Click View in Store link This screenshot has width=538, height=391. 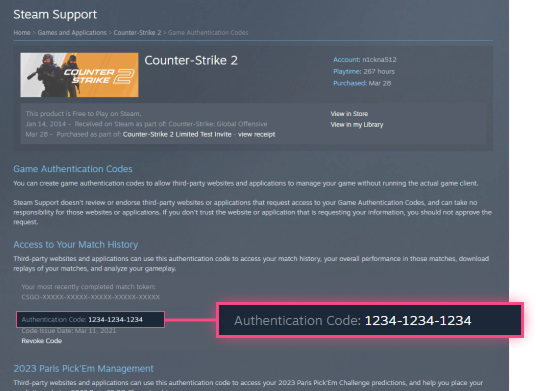pos(349,114)
